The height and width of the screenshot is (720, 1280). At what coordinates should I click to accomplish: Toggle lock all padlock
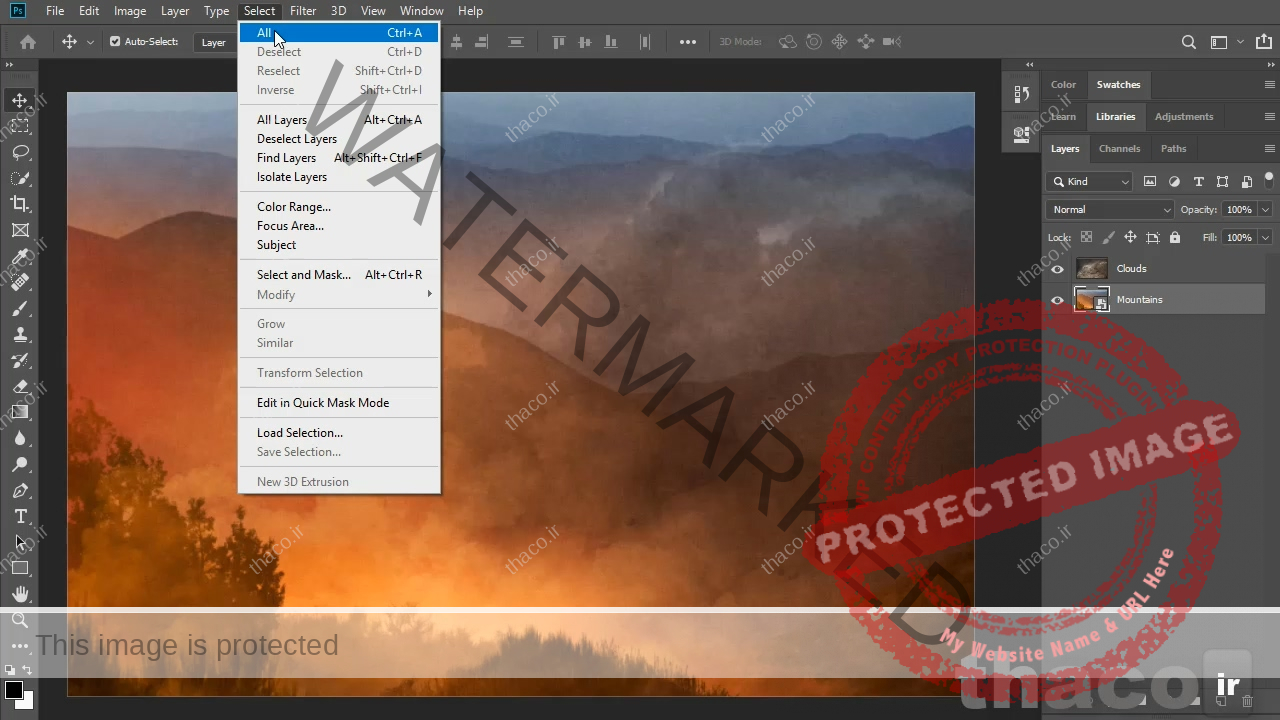[1175, 237]
